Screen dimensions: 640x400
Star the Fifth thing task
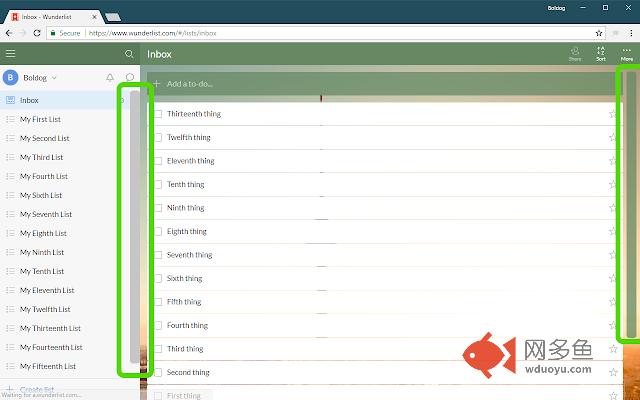(613, 302)
